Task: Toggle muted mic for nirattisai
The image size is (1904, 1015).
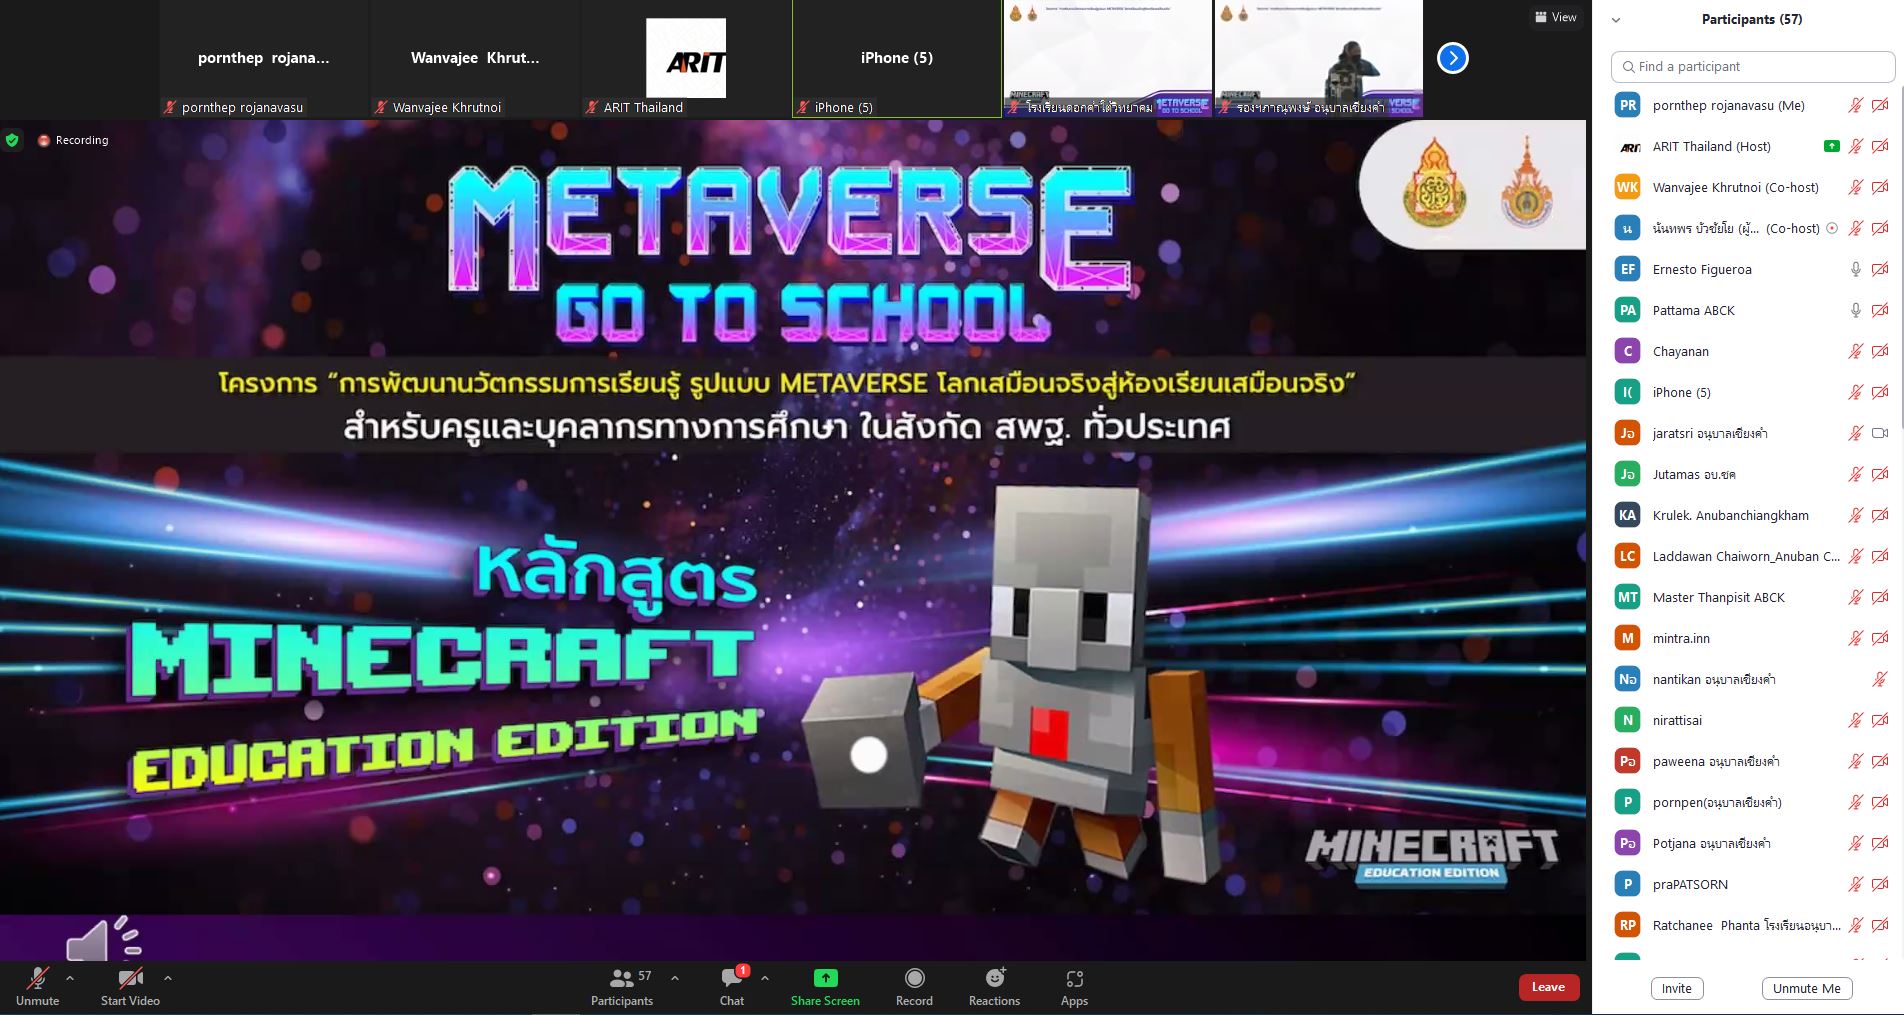Action: click(x=1856, y=720)
